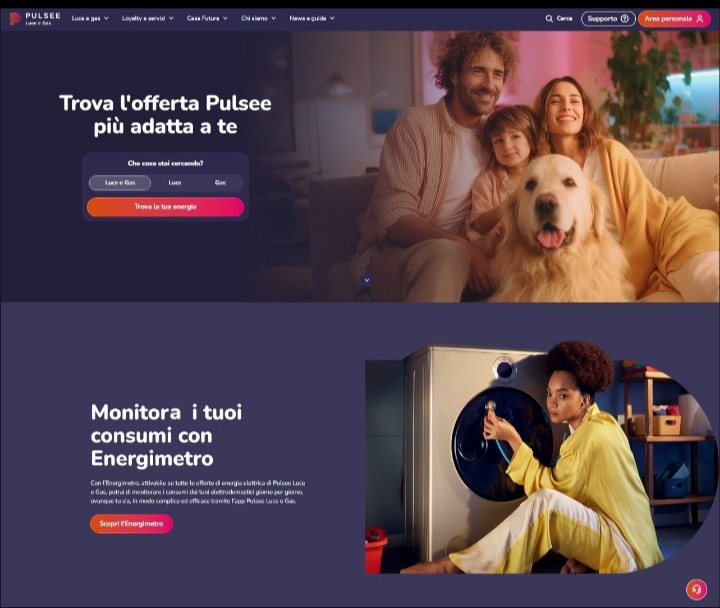Image resolution: width=720 pixels, height=608 pixels.
Task: Open the News e guide menu
Action: point(312,18)
